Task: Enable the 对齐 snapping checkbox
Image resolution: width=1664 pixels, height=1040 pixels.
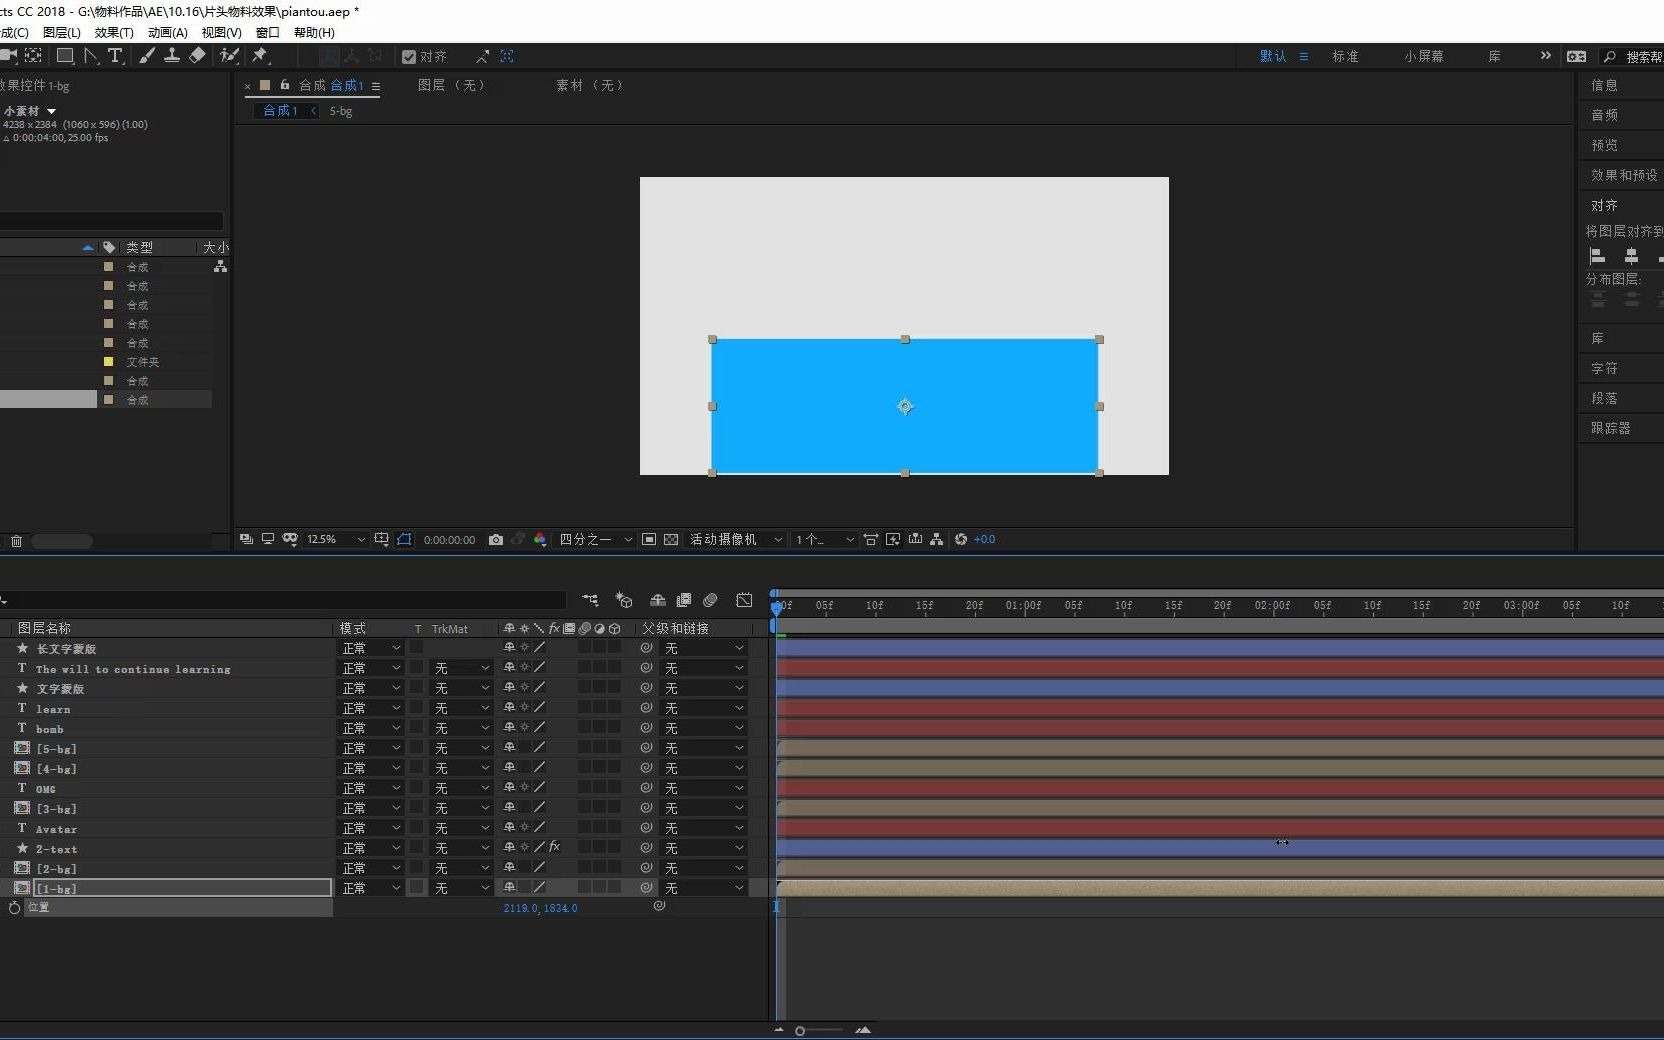Action: (x=409, y=57)
